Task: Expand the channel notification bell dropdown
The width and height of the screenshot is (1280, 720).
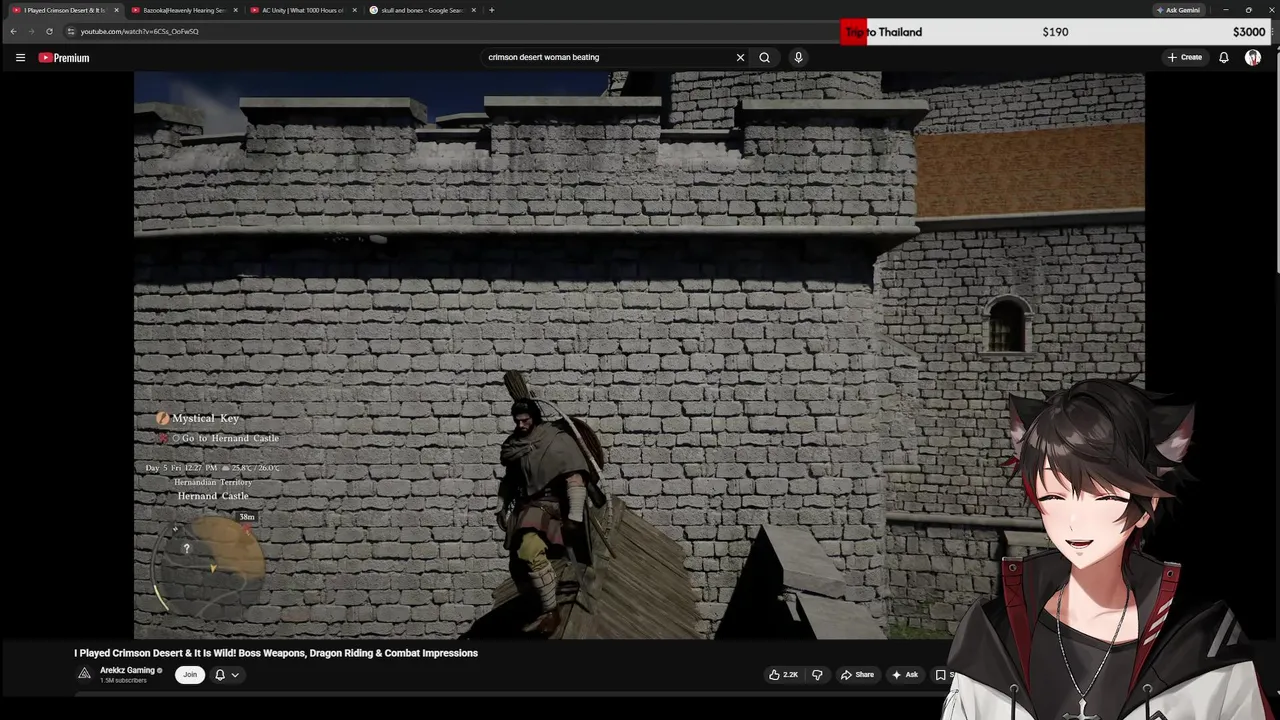Action: (227, 675)
